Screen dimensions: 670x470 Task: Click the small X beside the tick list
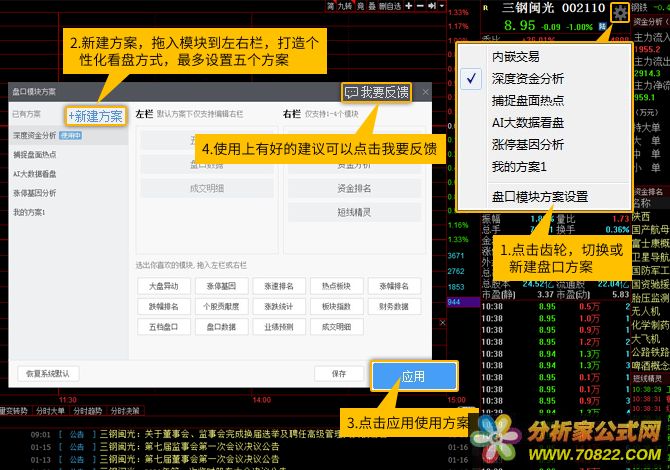point(443,323)
